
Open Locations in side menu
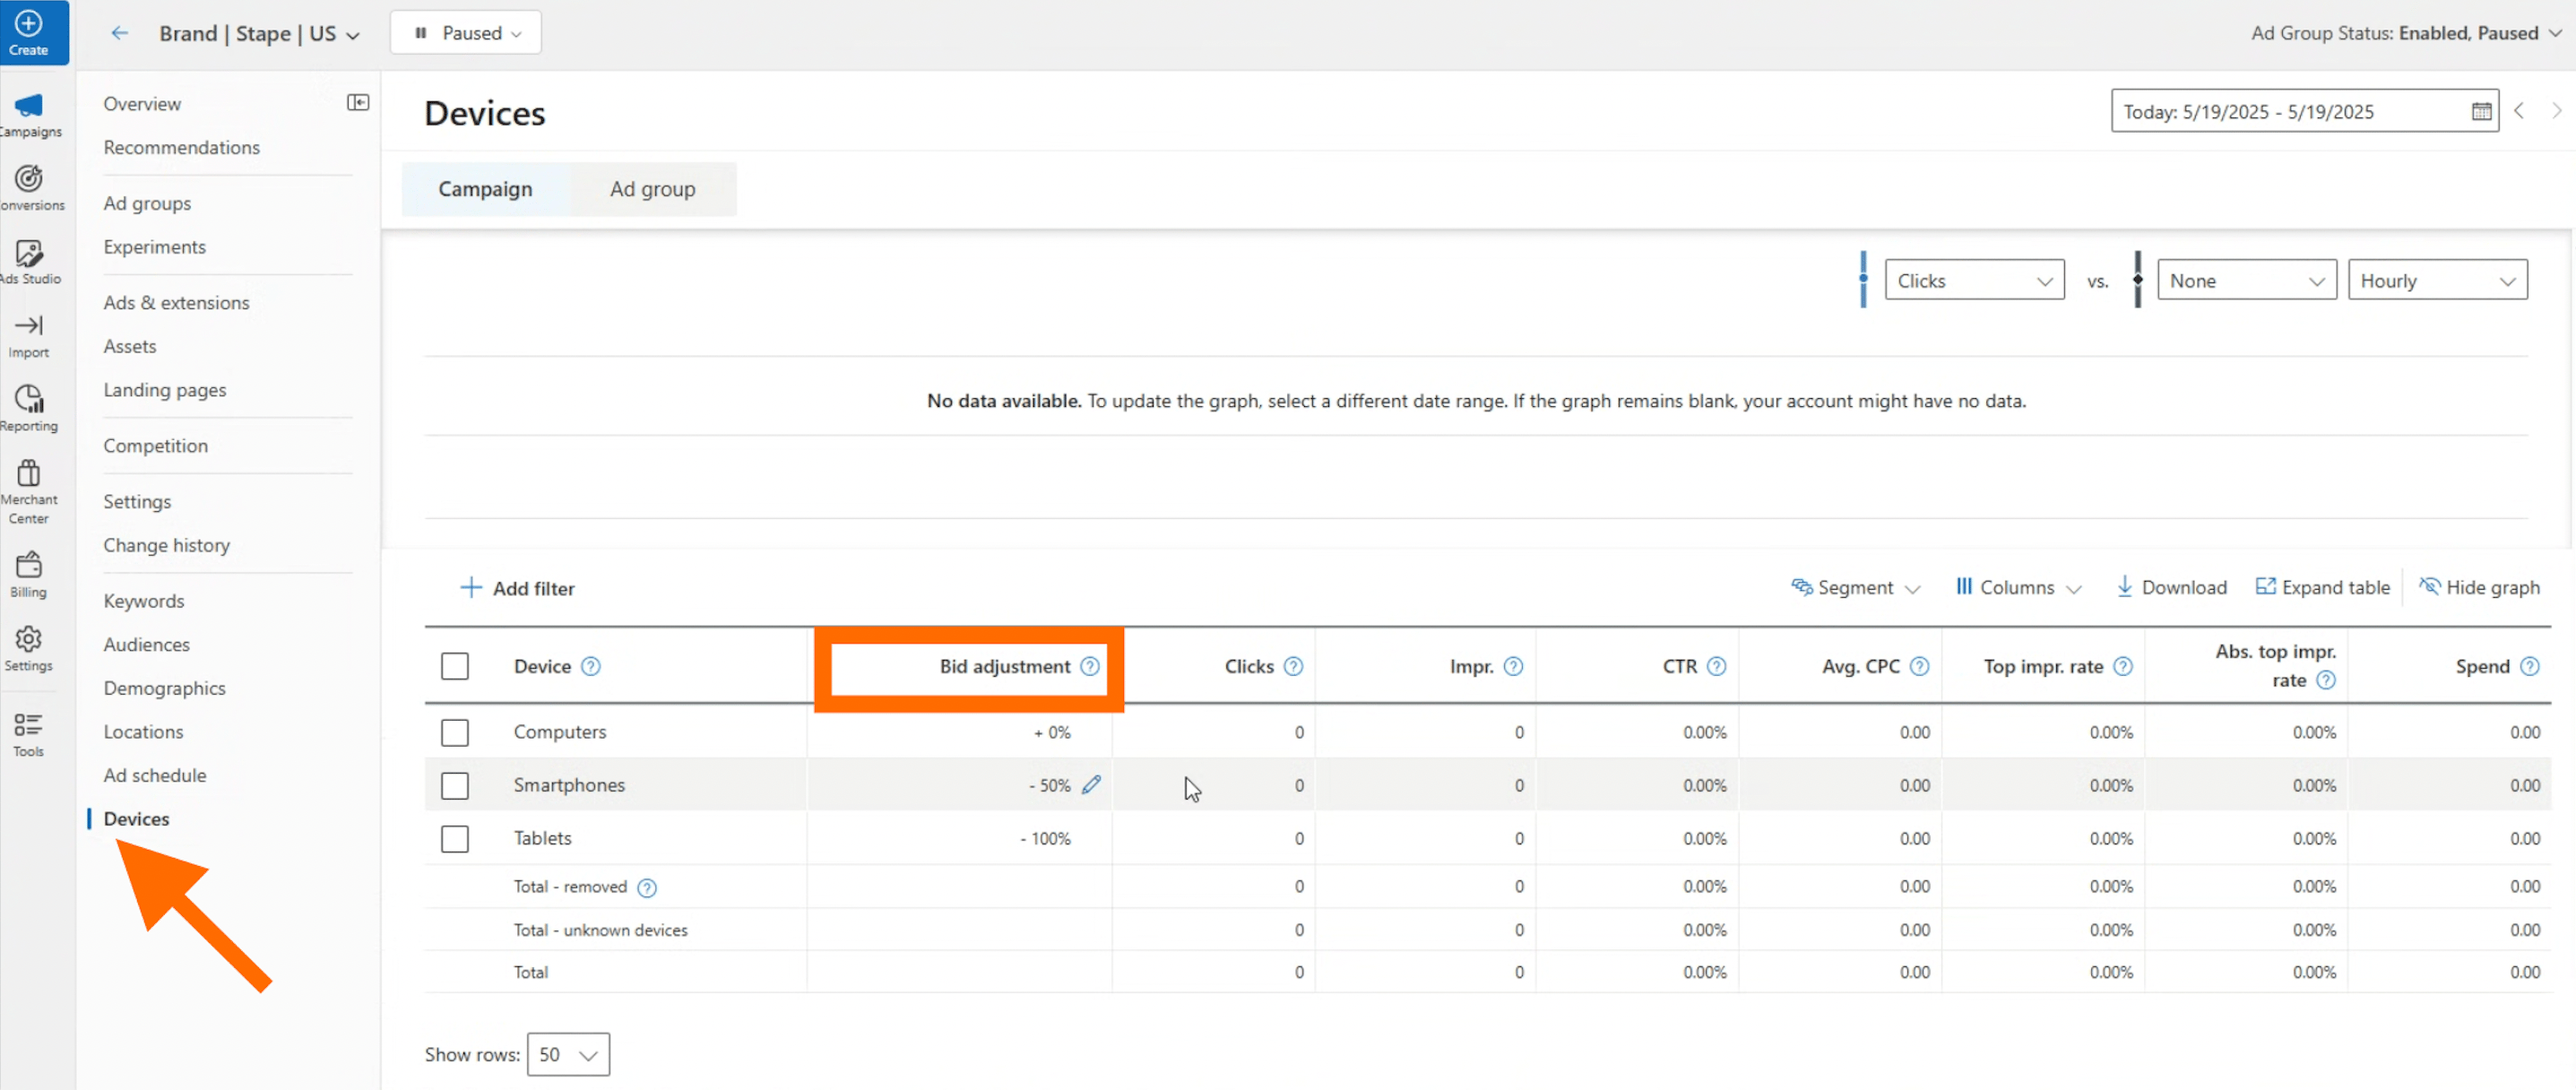(x=143, y=732)
